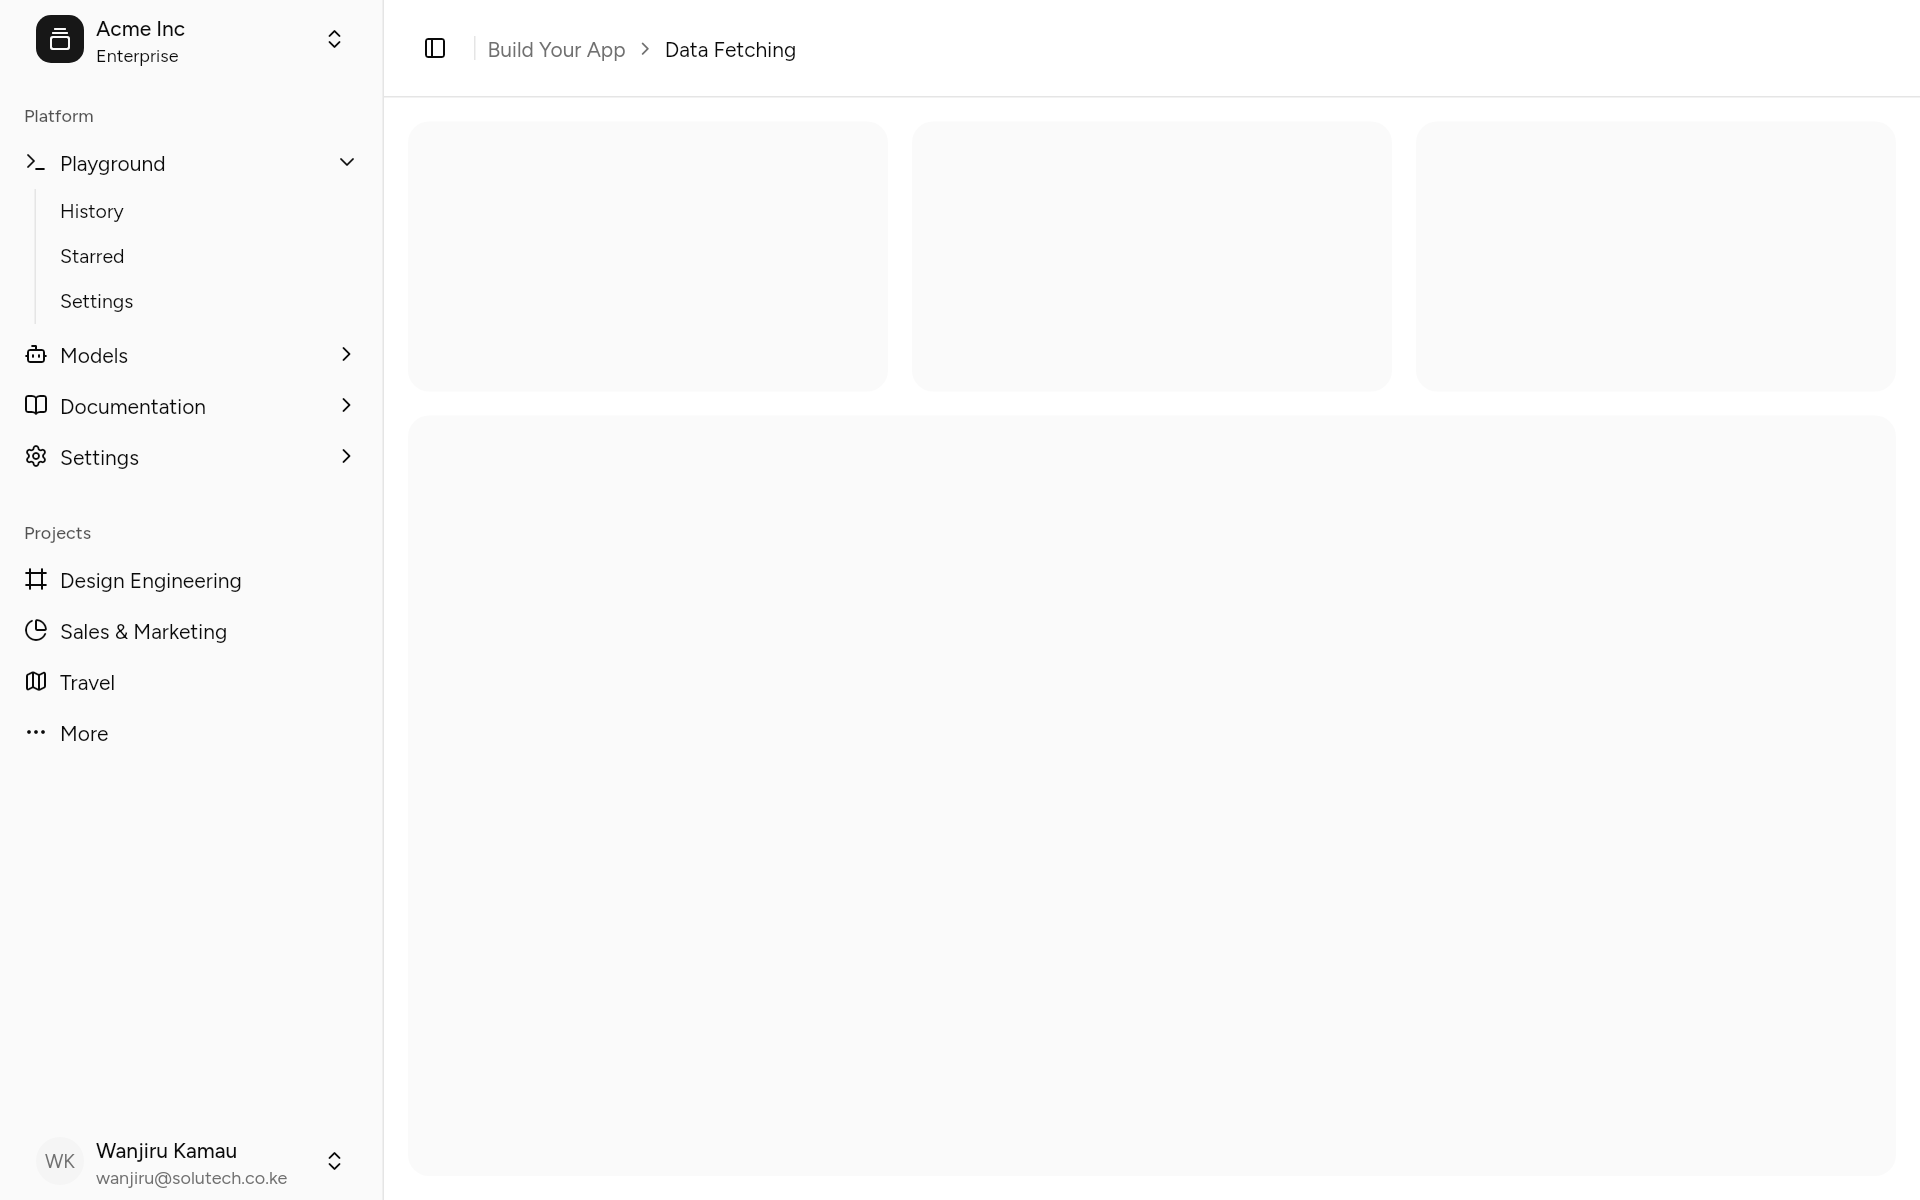The image size is (1920, 1200).
Task: Click the Design Engineering frame icon
Action: tap(36, 579)
